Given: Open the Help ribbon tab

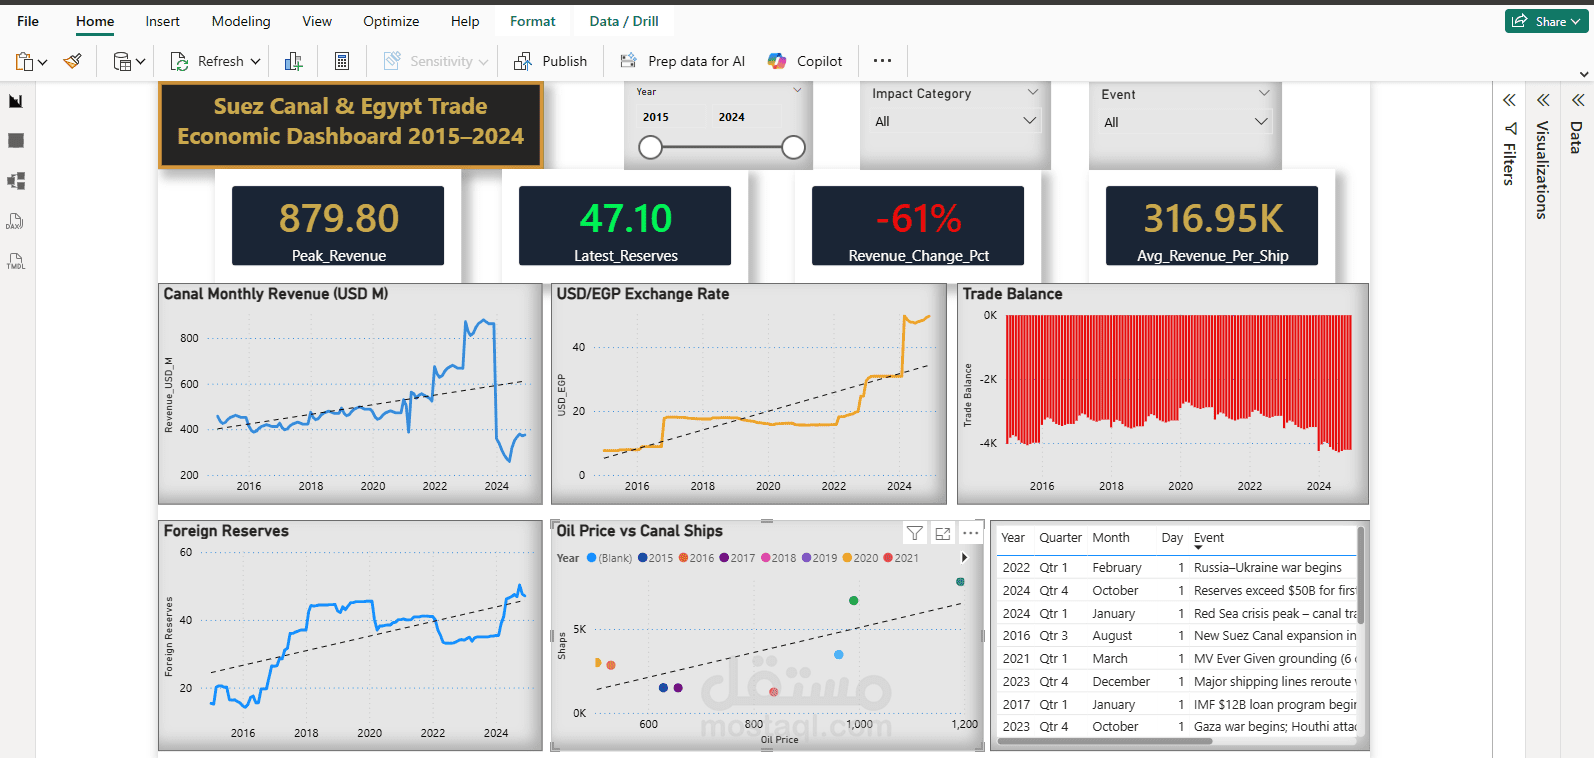Looking at the screenshot, I should (x=465, y=21).
